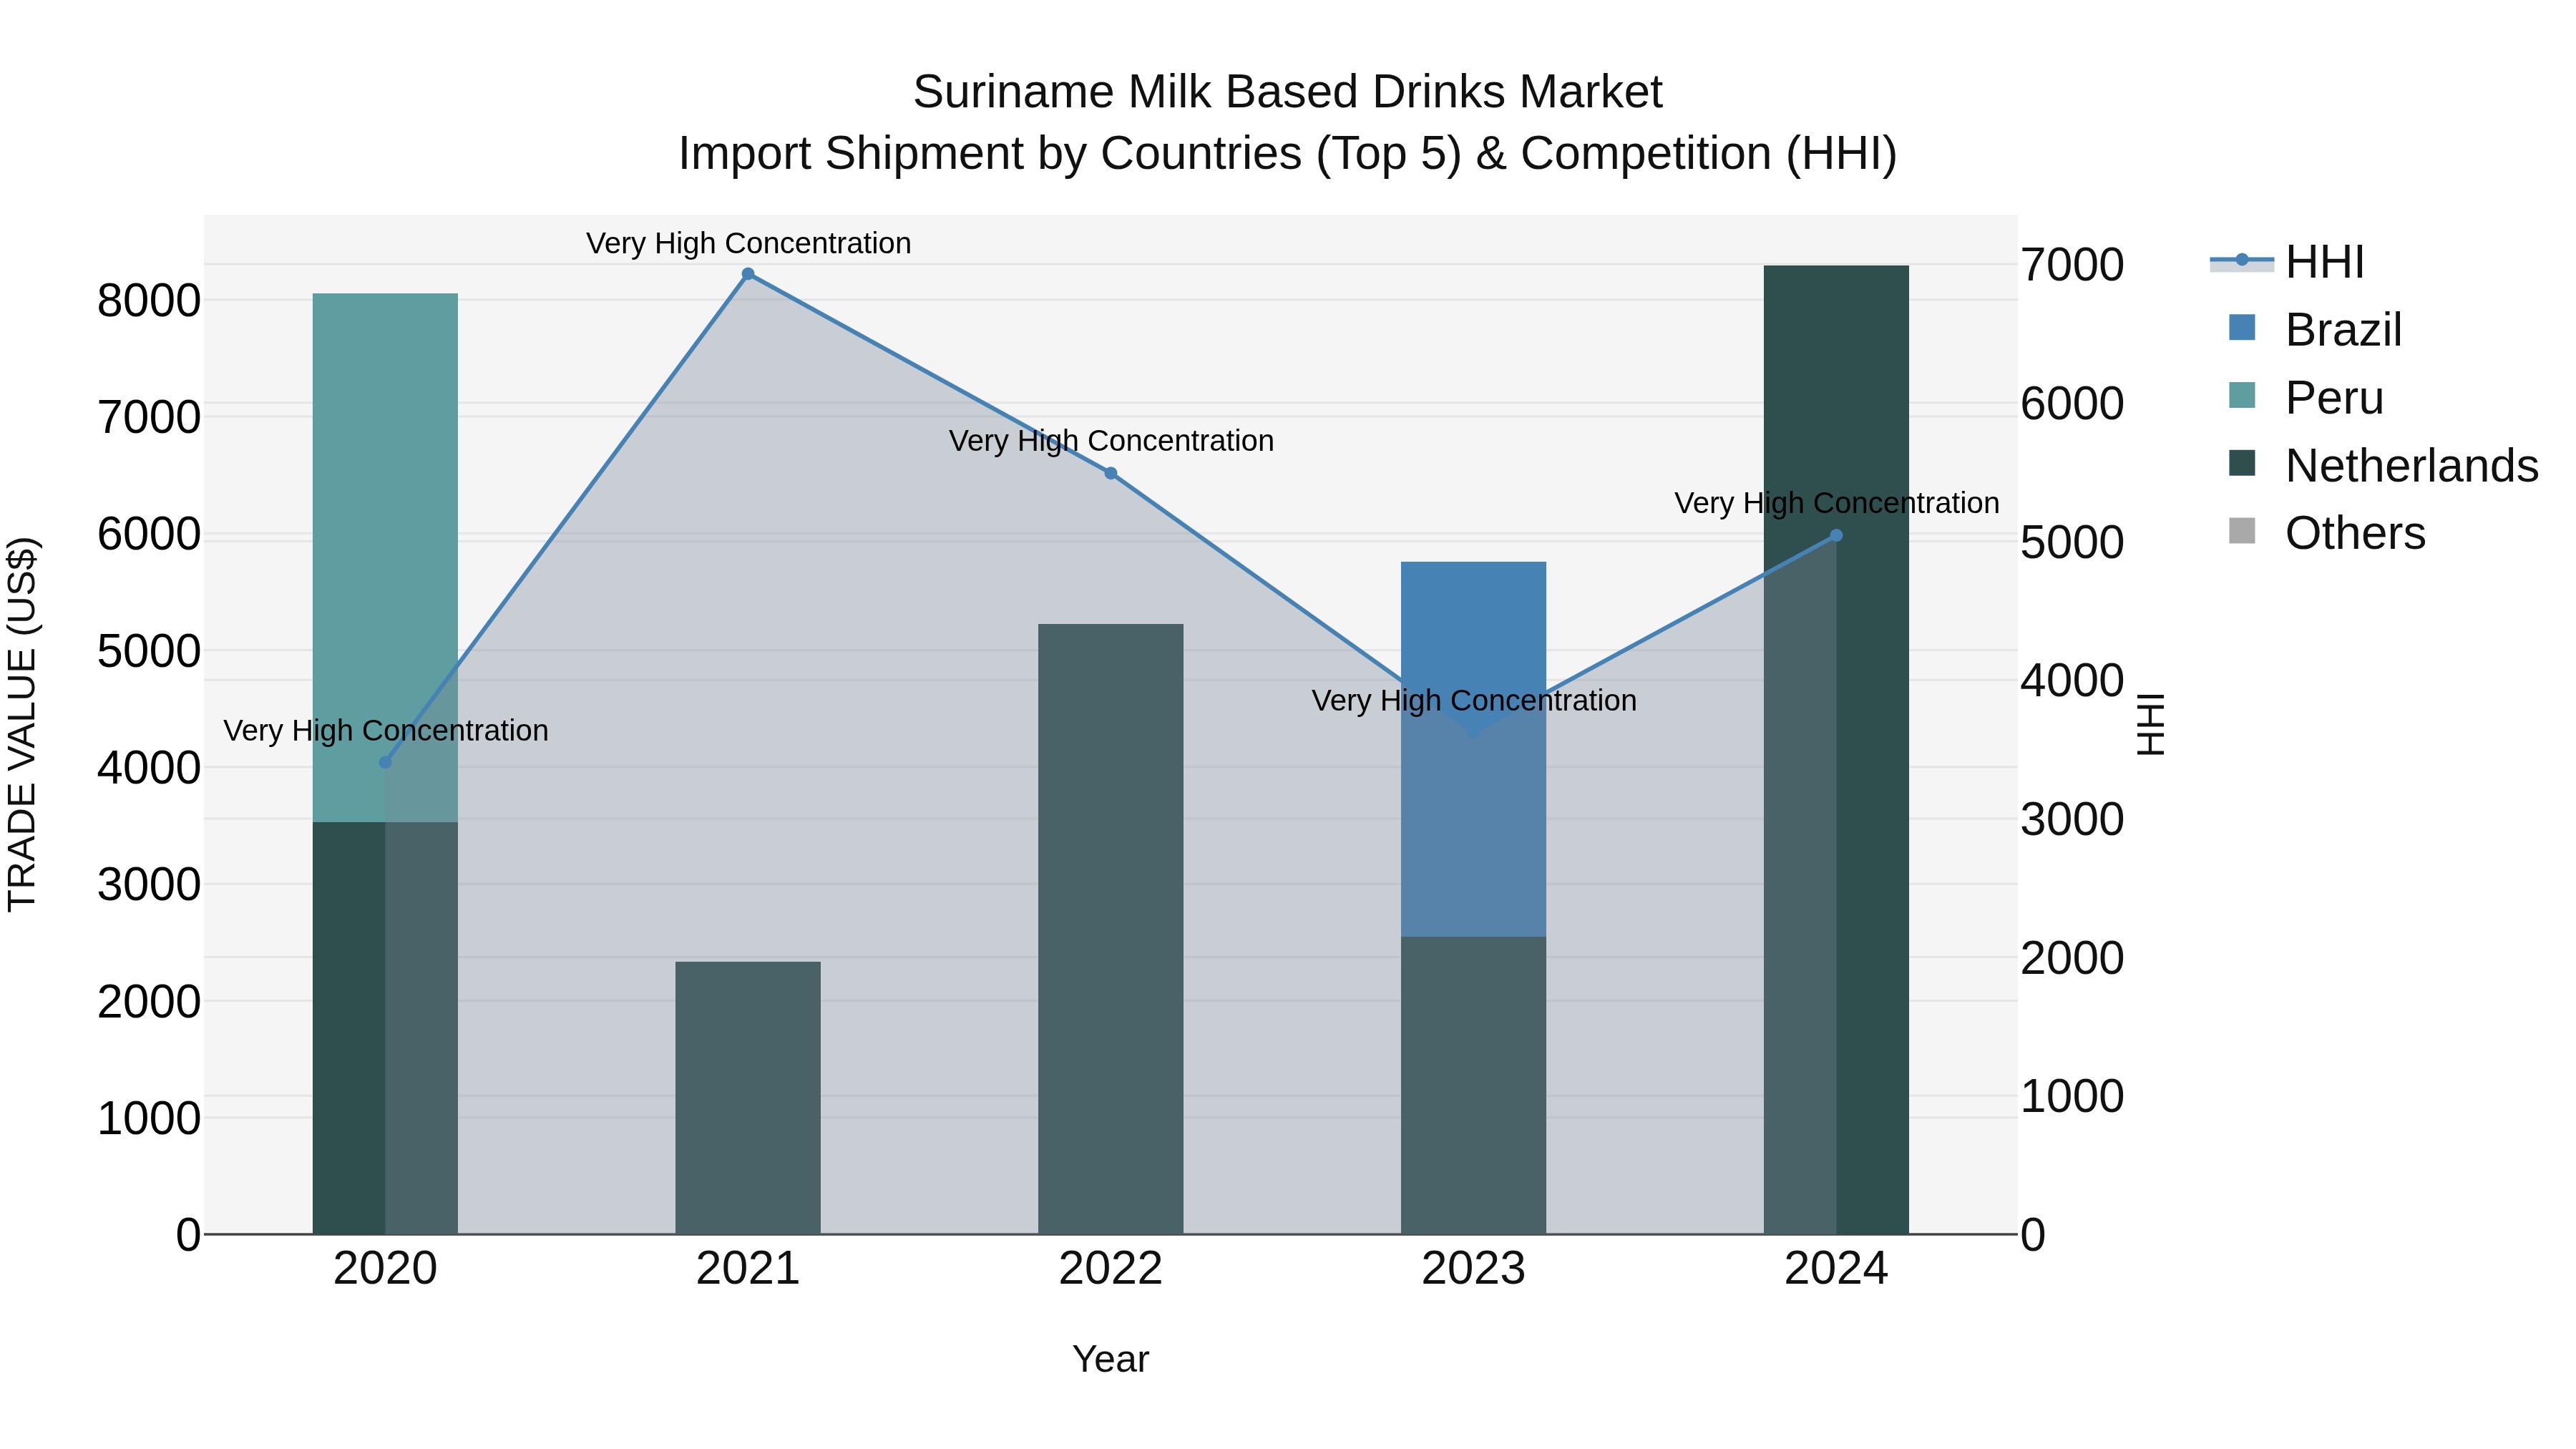
Task: Click the 1000 left-axis tick label
Action: pos(149,1118)
